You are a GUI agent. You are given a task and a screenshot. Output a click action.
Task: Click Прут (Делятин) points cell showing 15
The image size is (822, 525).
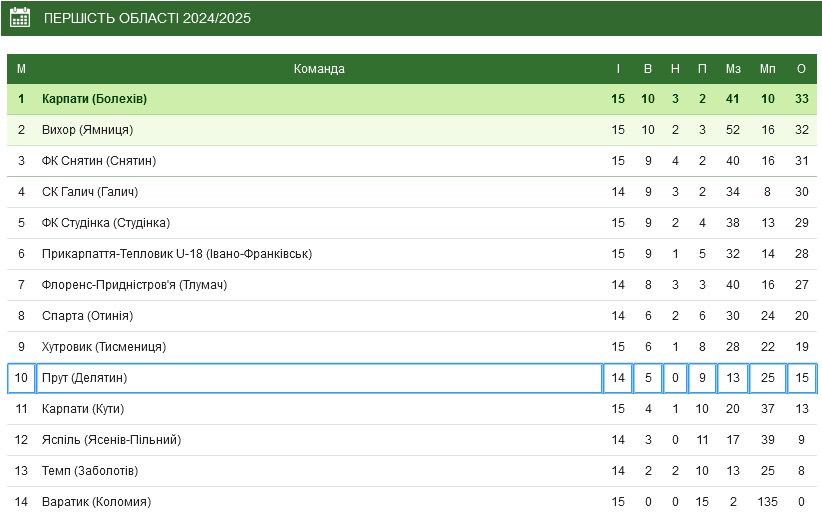coord(802,378)
